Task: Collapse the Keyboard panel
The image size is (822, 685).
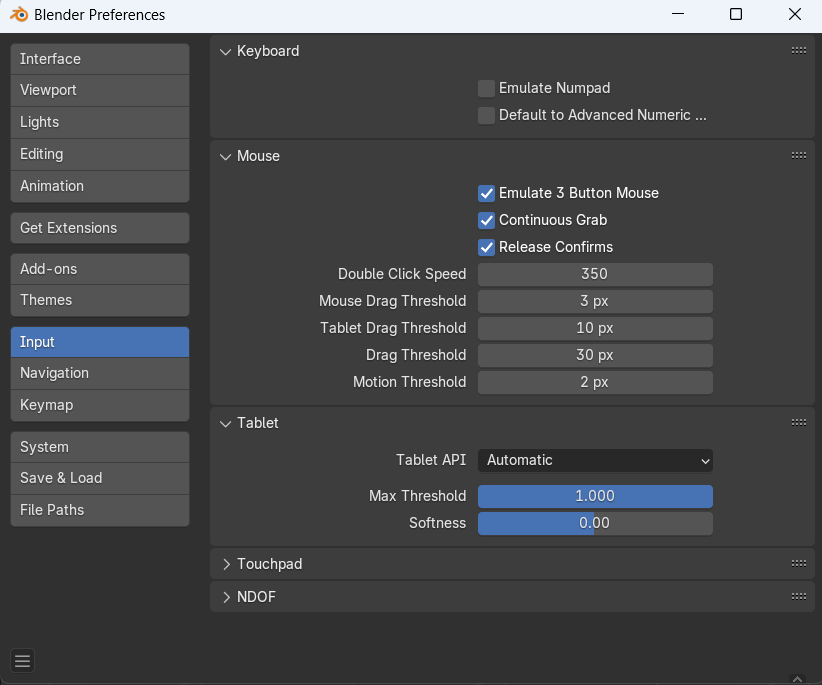Action: point(225,51)
